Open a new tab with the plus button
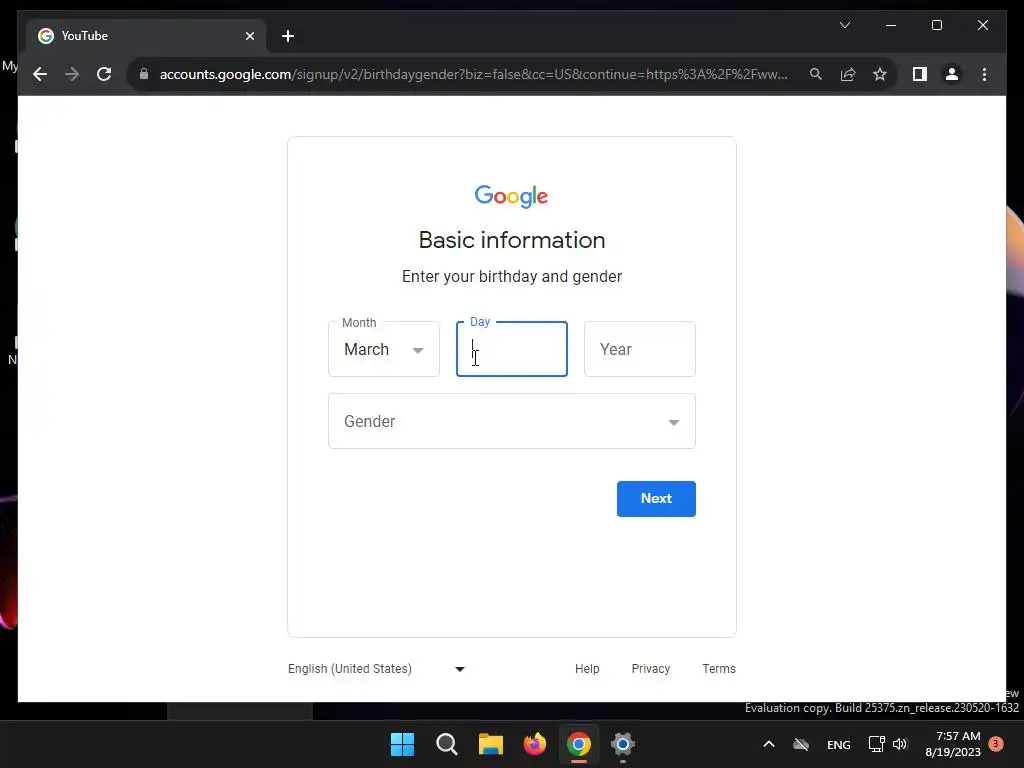Image resolution: width=1024 pixels, height=768 pixels. click(288, 36)
